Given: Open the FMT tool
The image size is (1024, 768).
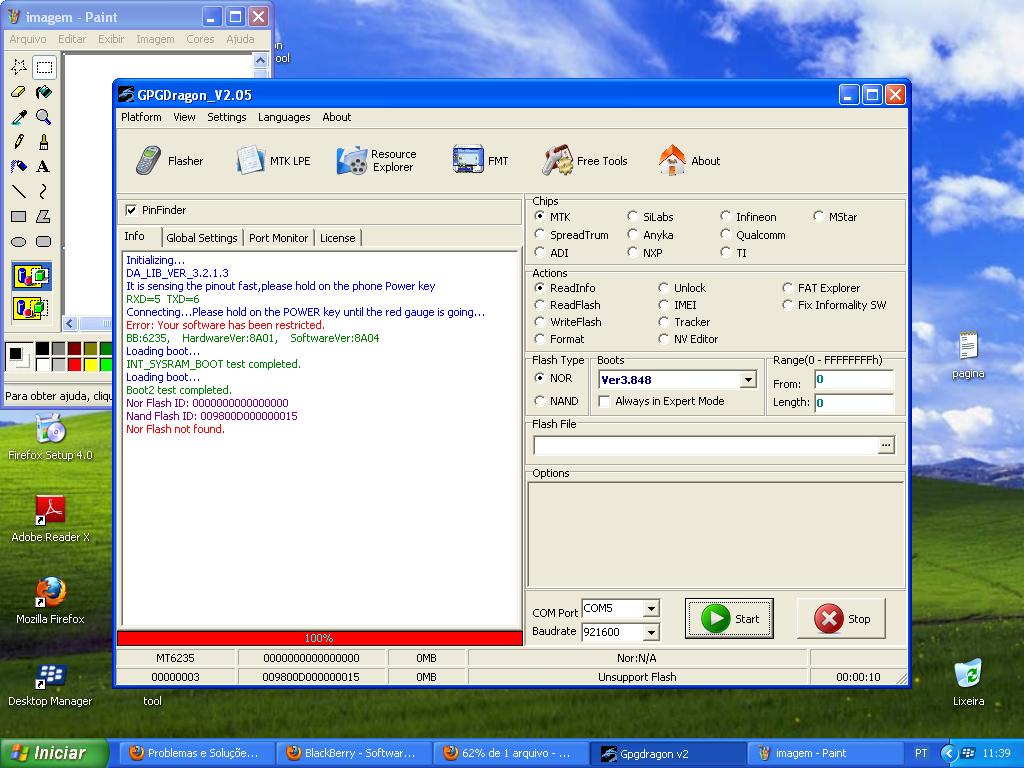Looking at the screenshot, I should pyautogui.click(x=480, y=161).
